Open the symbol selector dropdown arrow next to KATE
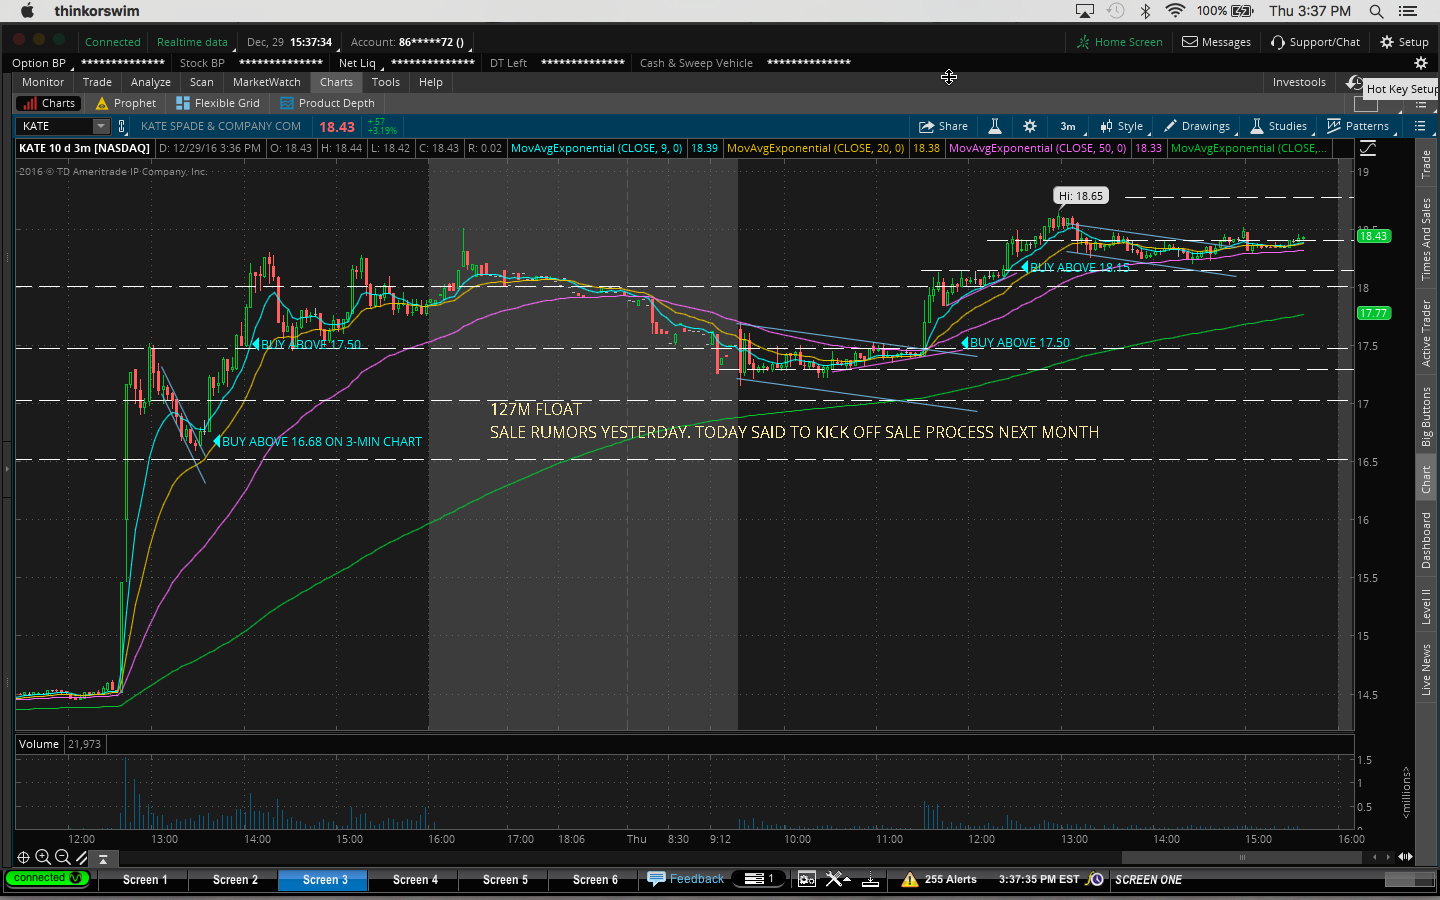The image size is (1440, 900). 101,126
